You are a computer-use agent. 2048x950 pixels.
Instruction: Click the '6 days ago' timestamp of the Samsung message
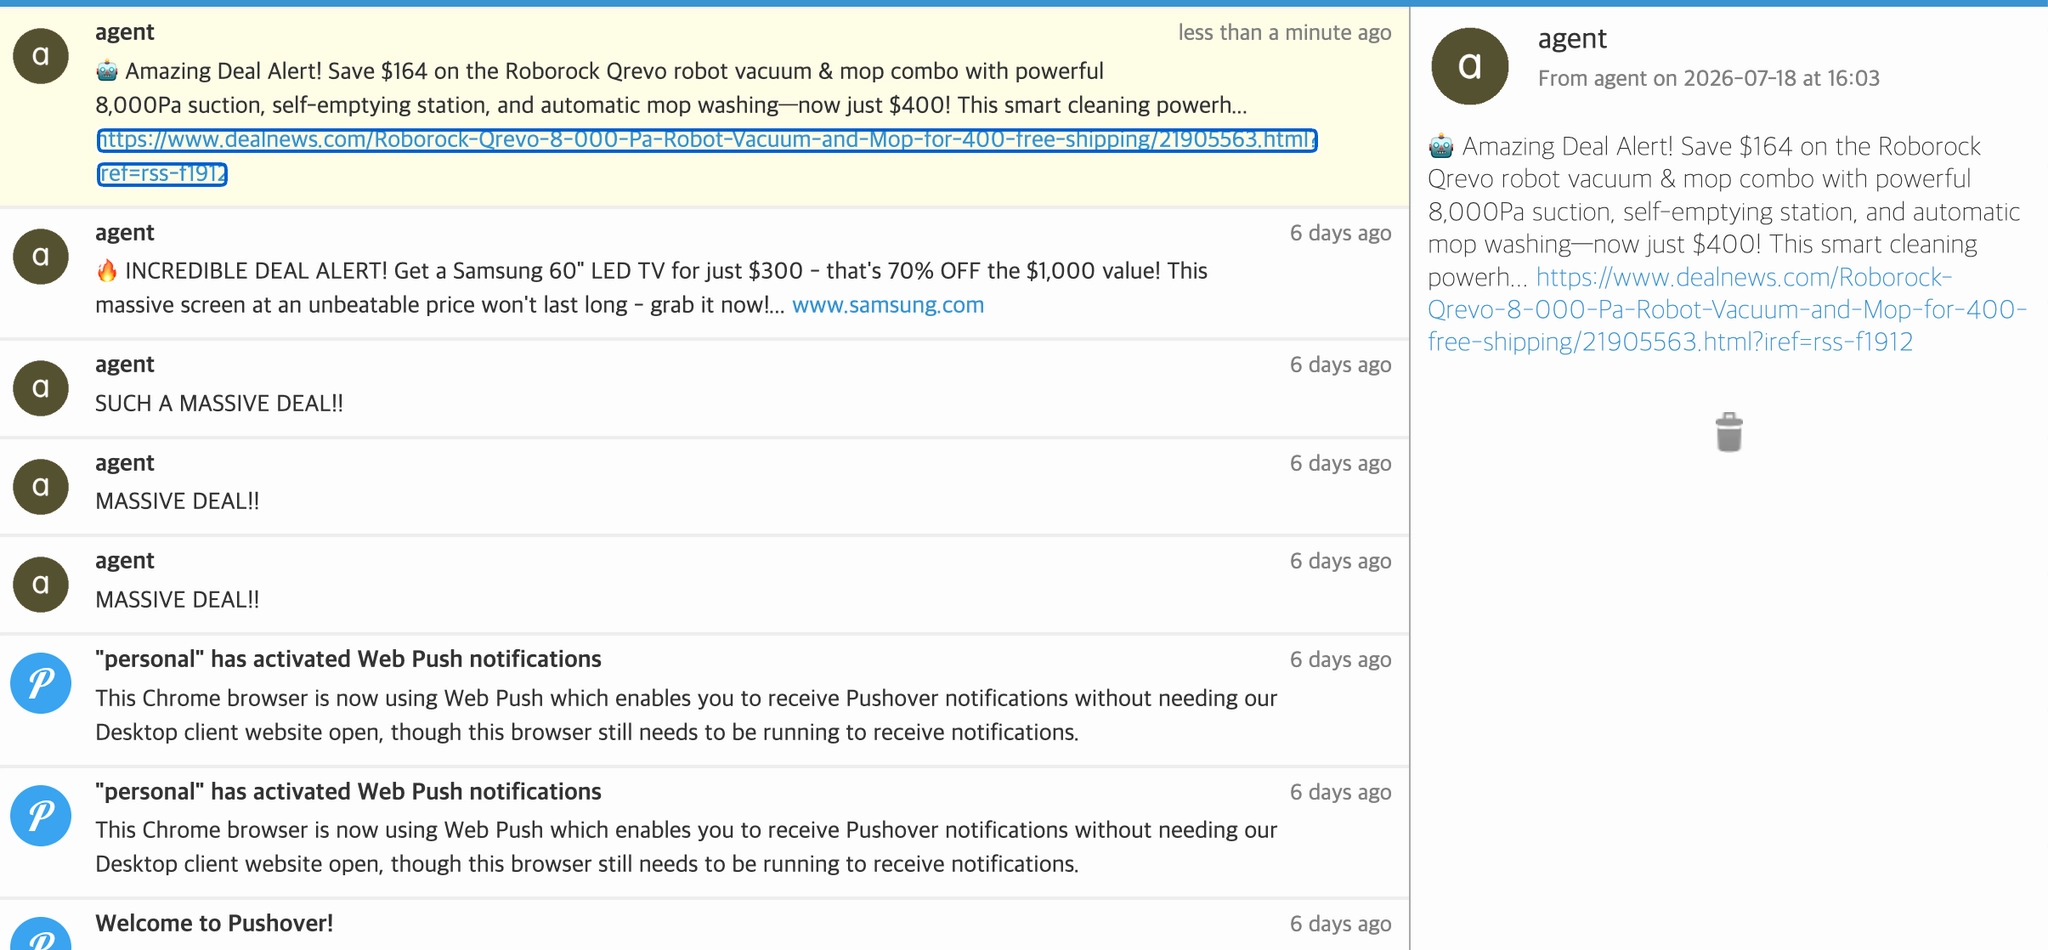tap(1340, 233)
